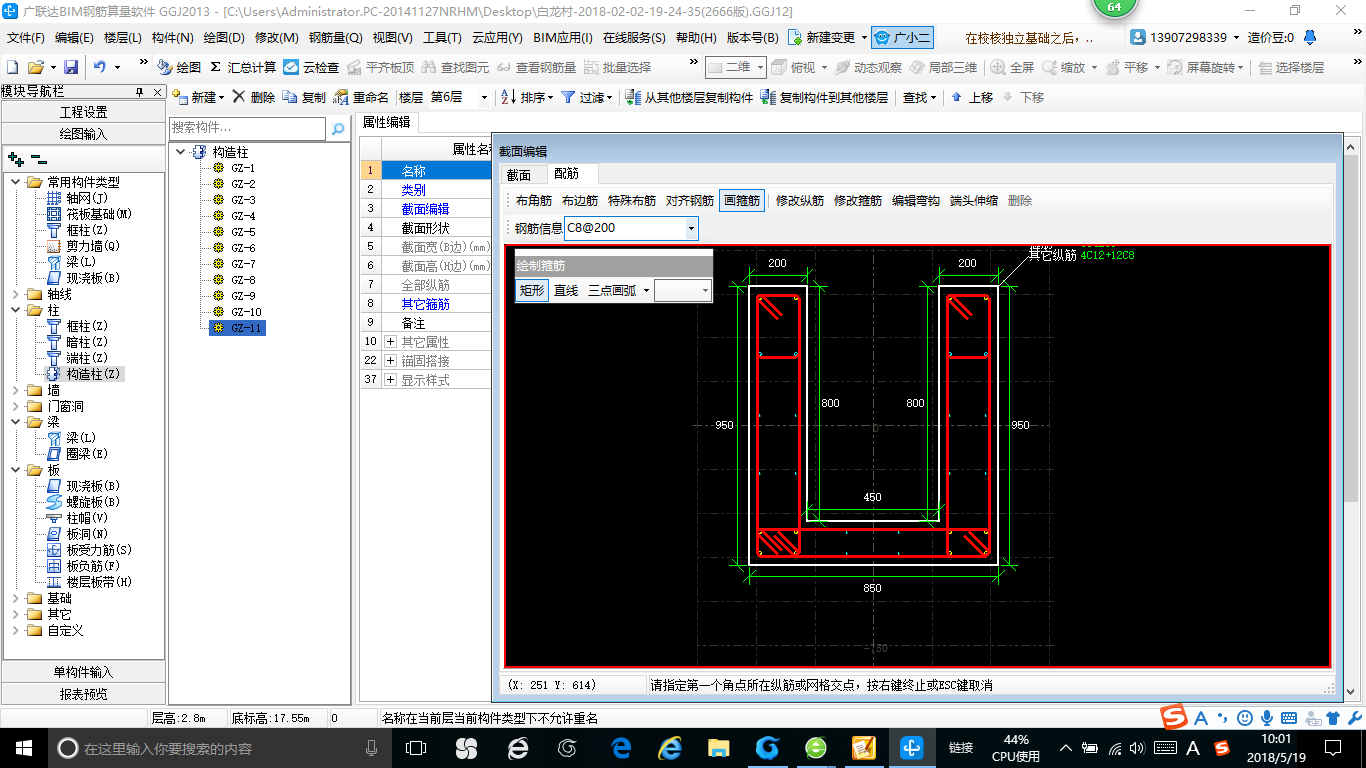Viewport: 1366px width, 768px height.
Task: Click the undo arrow icon
Action: [100, 67]
